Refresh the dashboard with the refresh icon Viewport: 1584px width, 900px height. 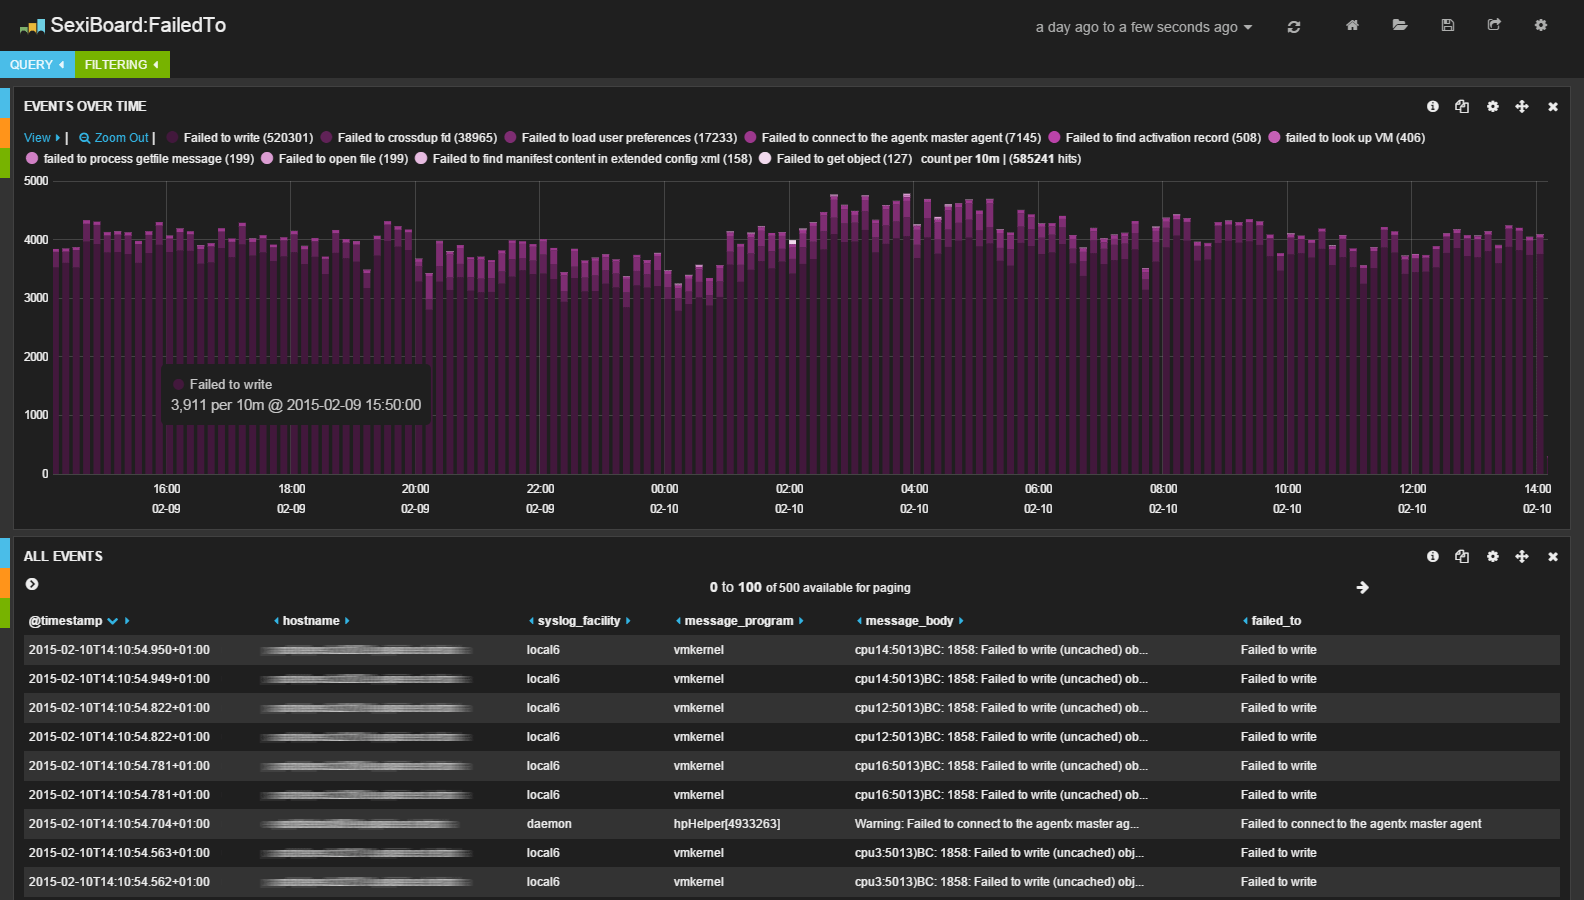1294,27
